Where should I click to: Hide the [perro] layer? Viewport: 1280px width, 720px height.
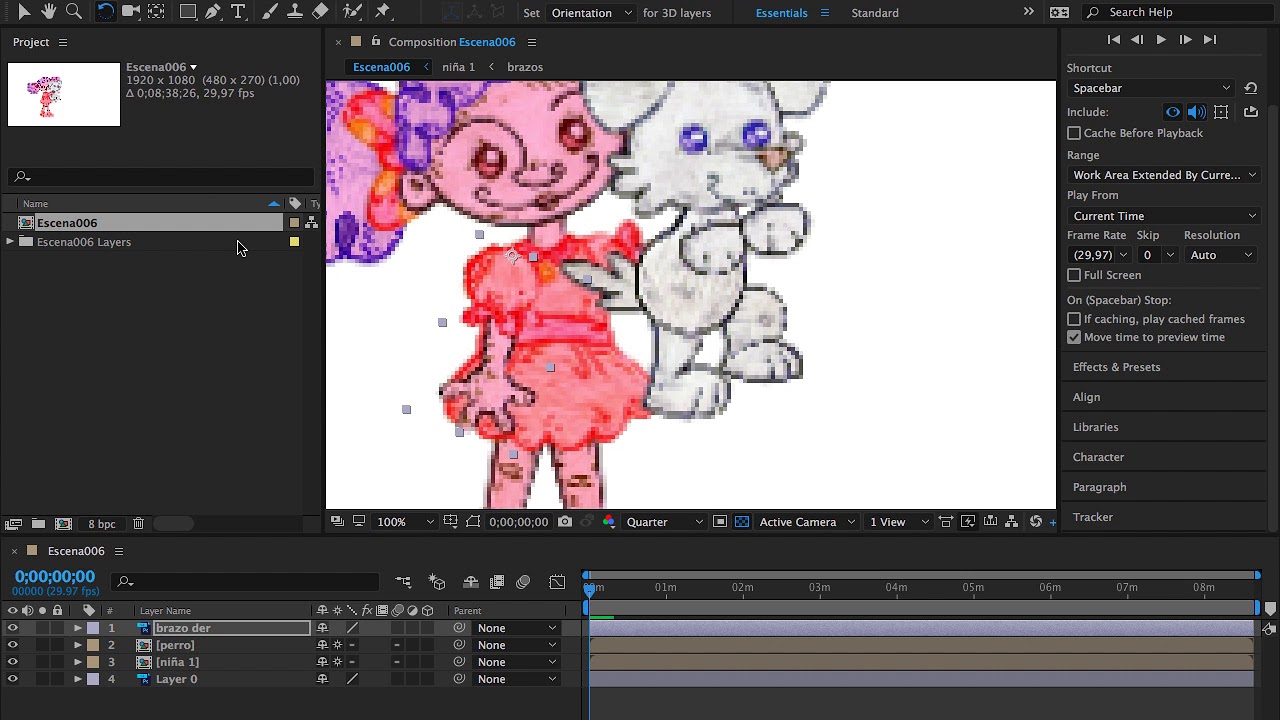coord(12,645)
